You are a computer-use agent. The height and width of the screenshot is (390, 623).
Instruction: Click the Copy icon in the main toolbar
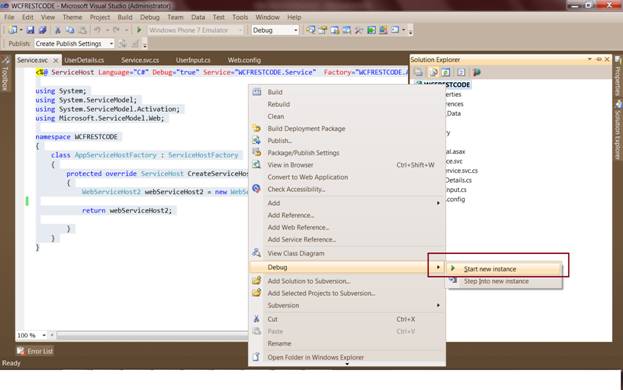point(70,30)
